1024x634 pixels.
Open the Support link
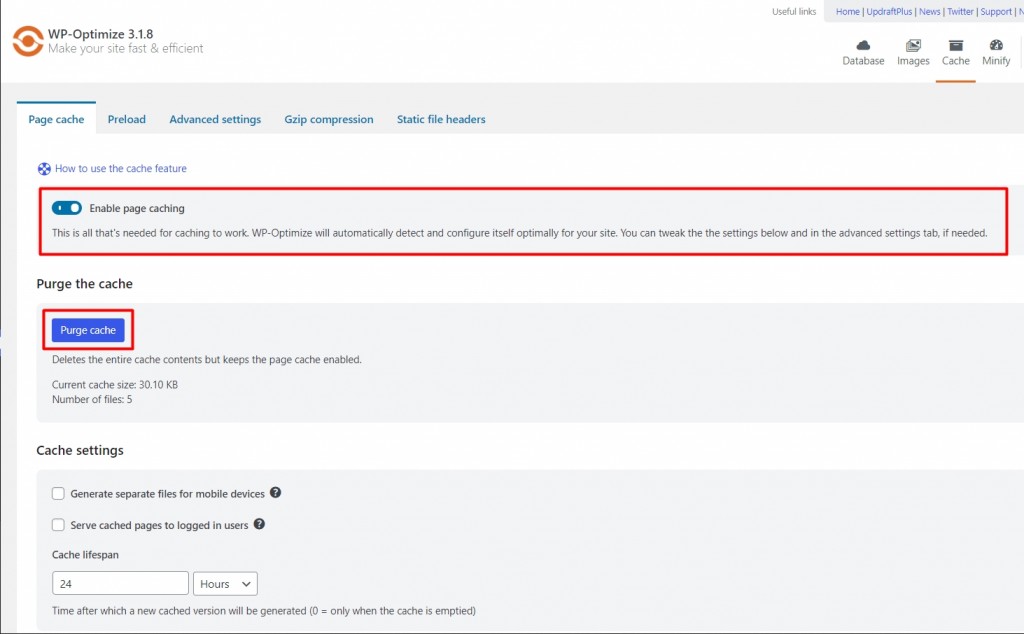(996, 12)
